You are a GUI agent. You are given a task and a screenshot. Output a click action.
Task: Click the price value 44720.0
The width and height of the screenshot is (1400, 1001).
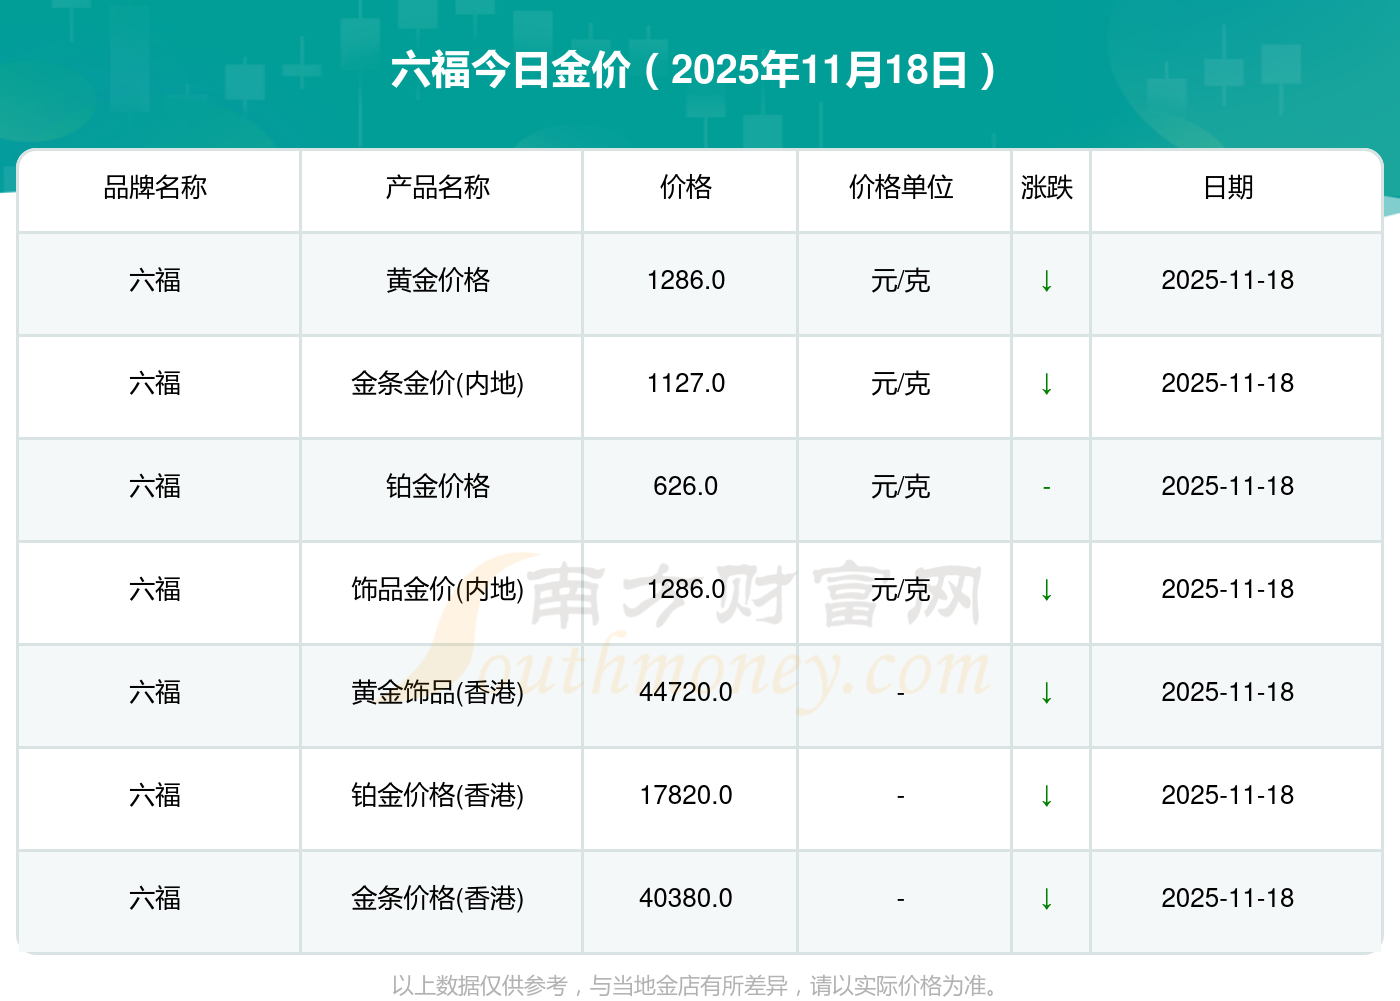(686, 692)
